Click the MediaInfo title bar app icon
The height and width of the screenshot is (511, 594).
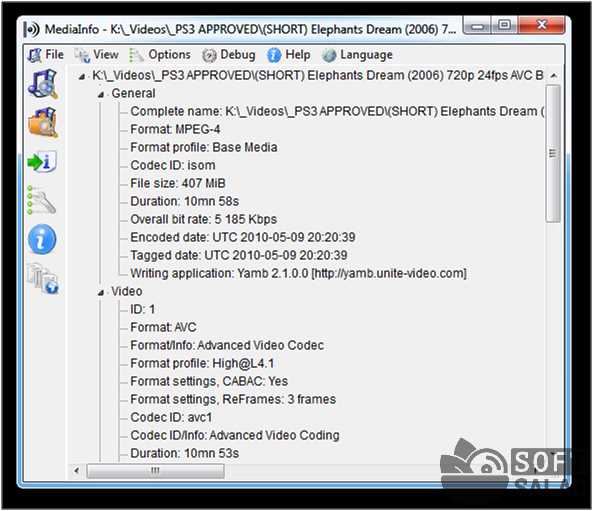(x=31, y=30)
